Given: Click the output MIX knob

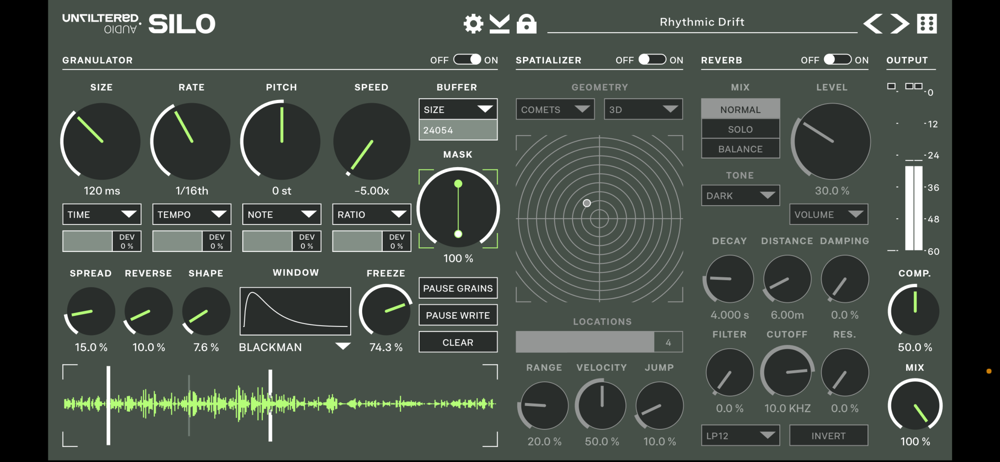Looking at the screenshot, I should point(915,405).
